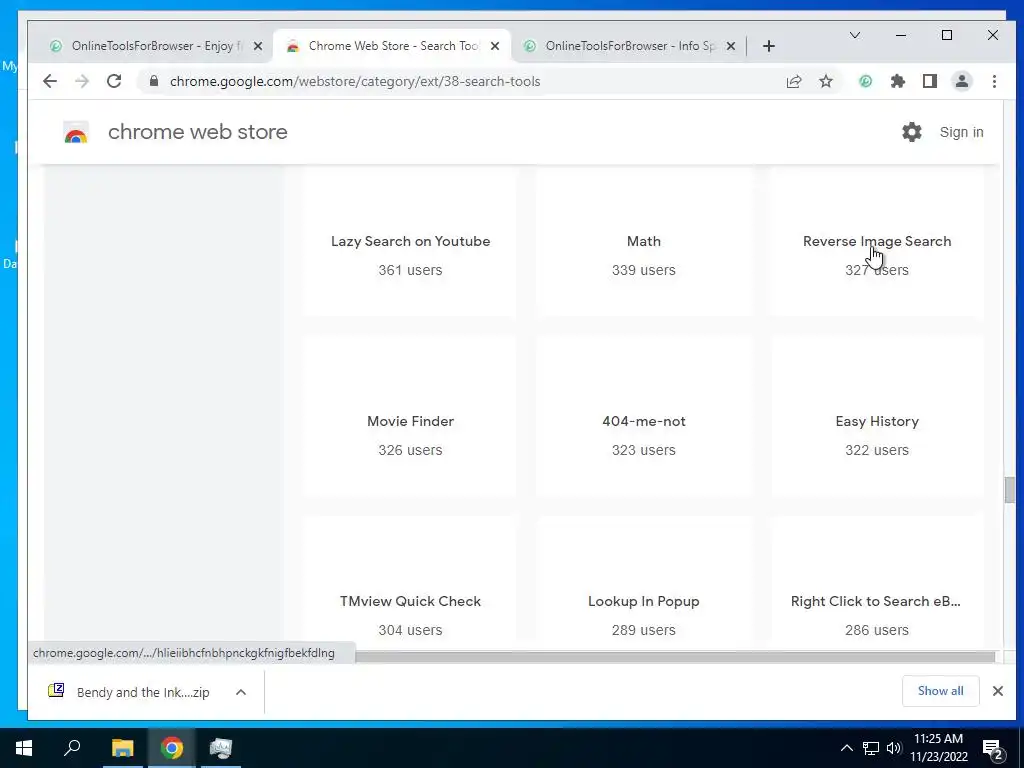Image resolution: width=1024 pixels, height=768 pixels.
Task: Click the forward navigation arrow
Action: 82,81
